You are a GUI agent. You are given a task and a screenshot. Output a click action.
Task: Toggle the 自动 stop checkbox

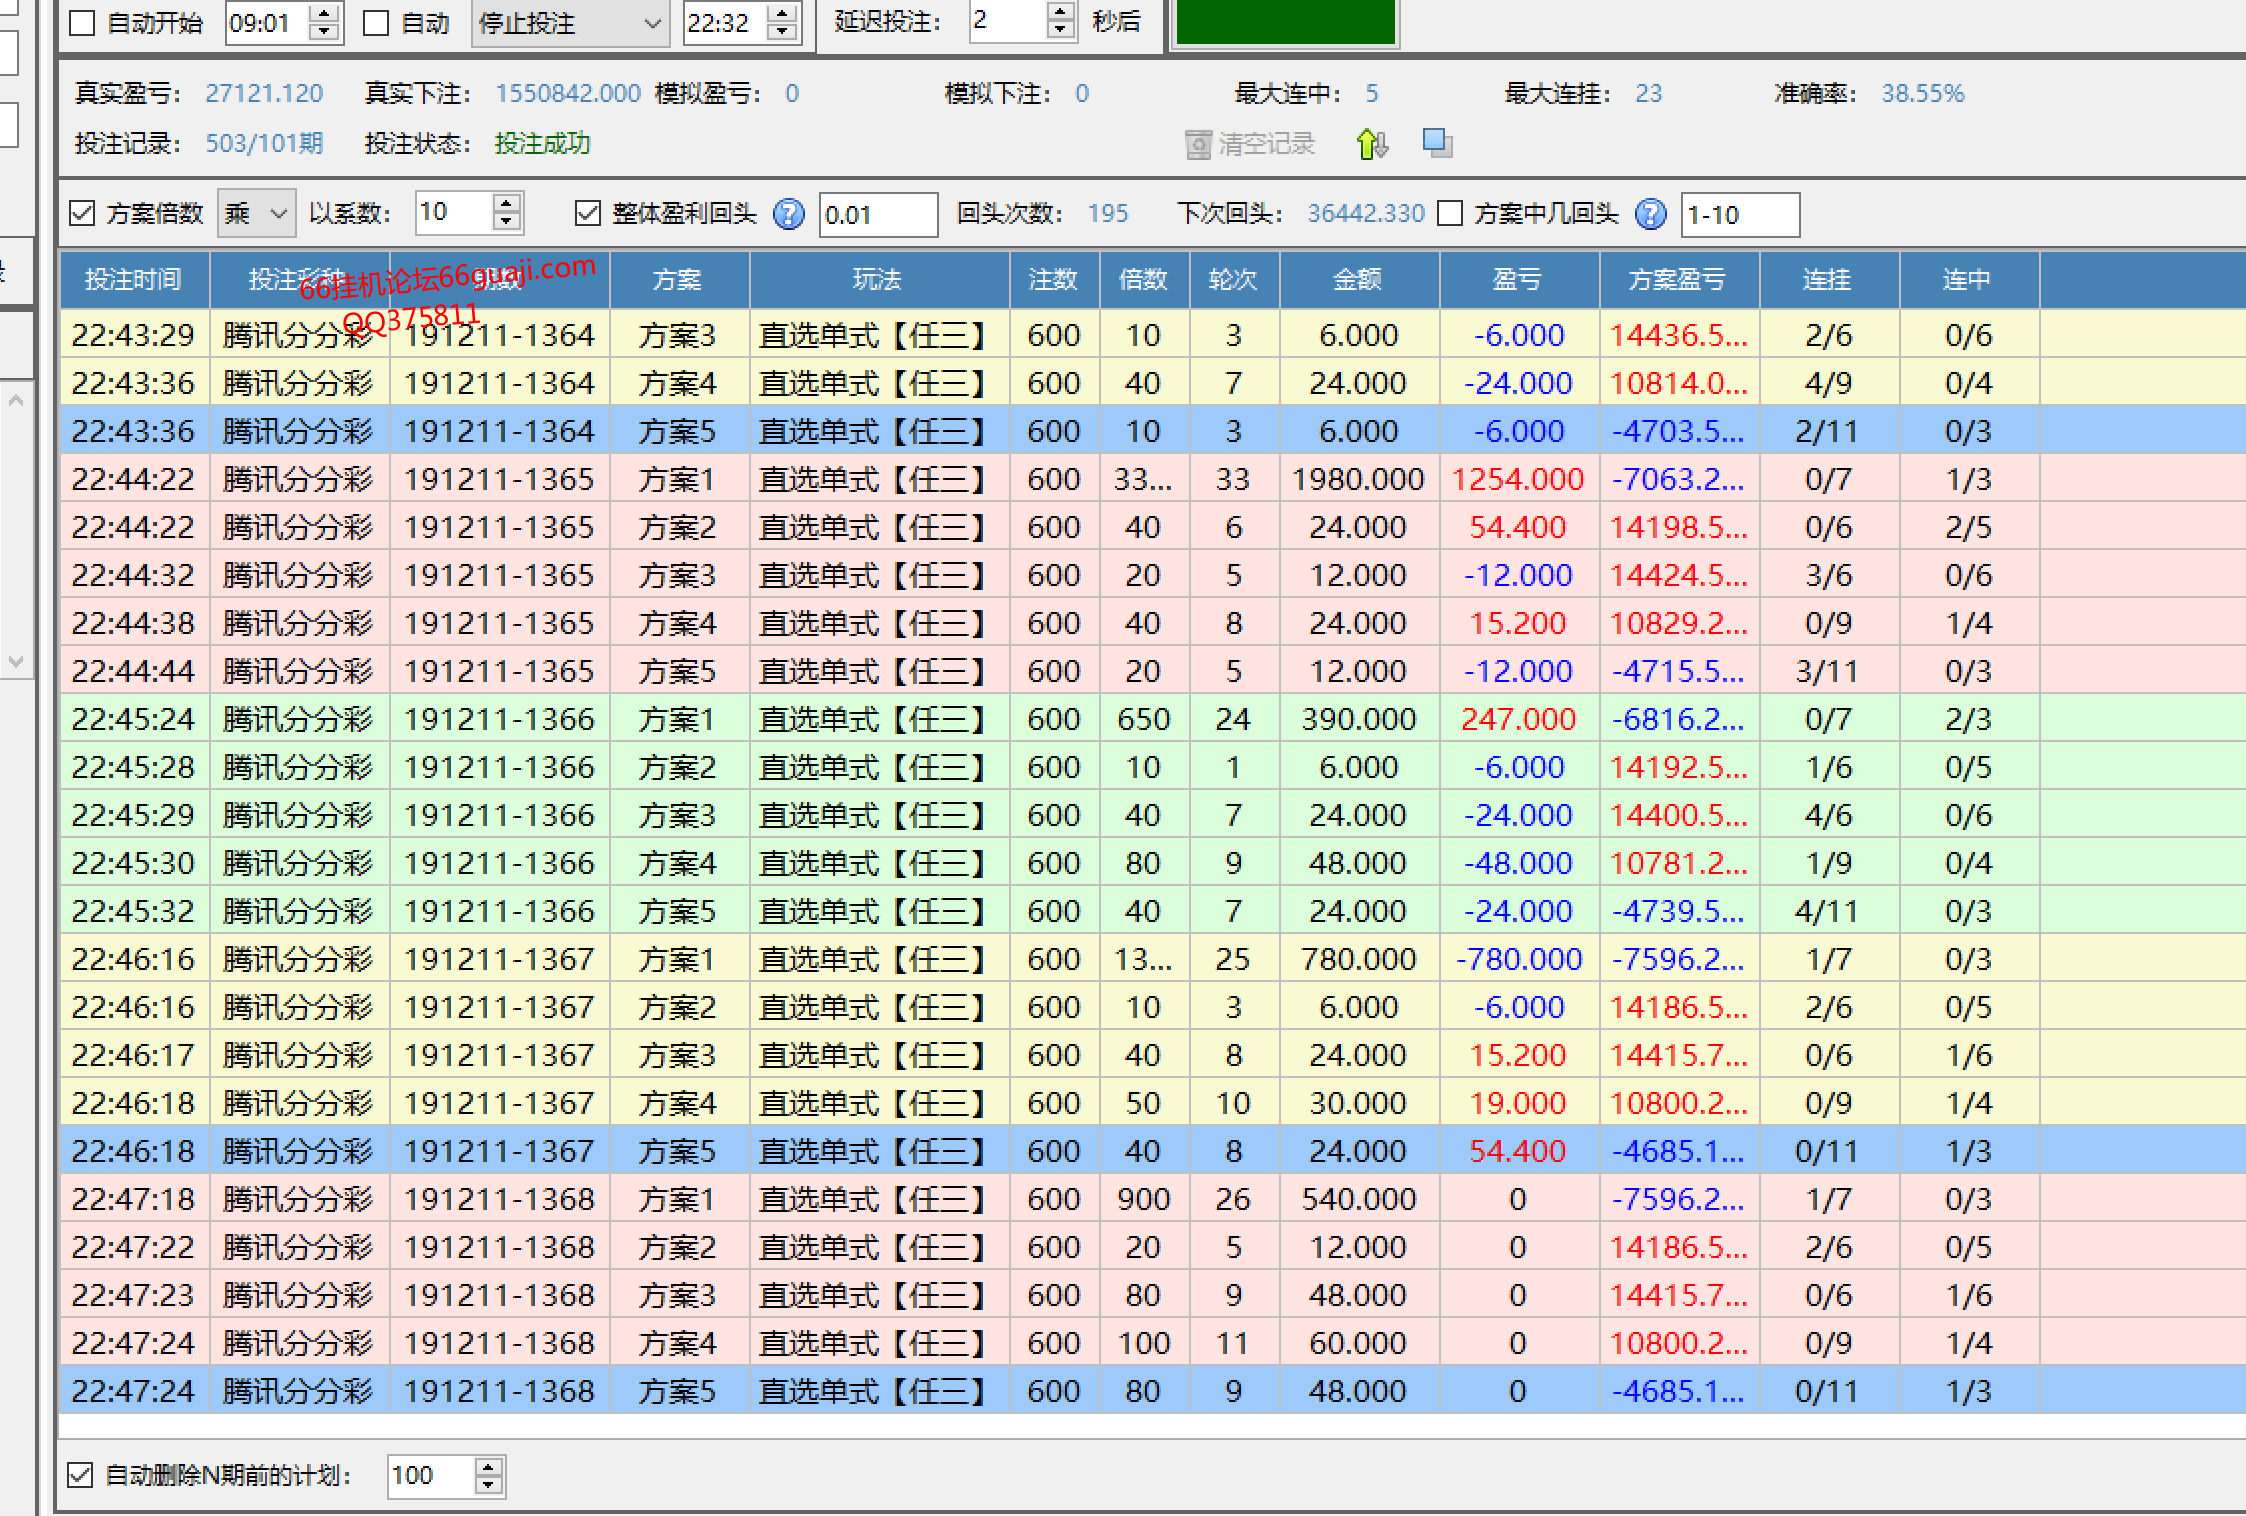pos(376,23)
